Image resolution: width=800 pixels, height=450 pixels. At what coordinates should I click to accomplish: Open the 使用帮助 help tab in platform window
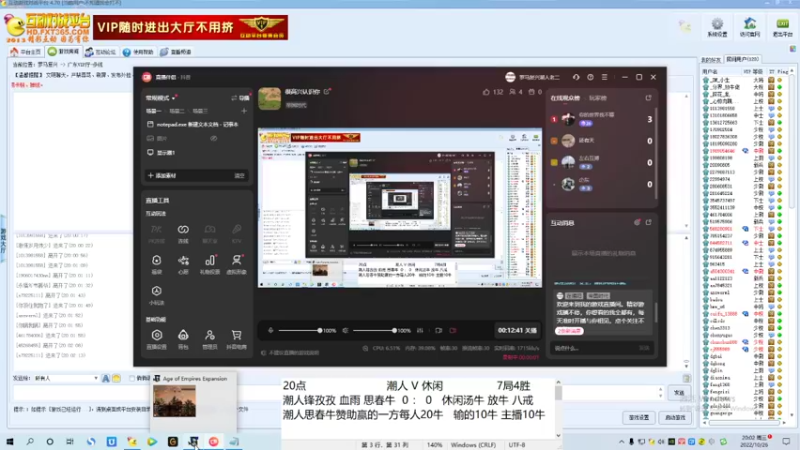pyautogui.click(x=138, y=52)
